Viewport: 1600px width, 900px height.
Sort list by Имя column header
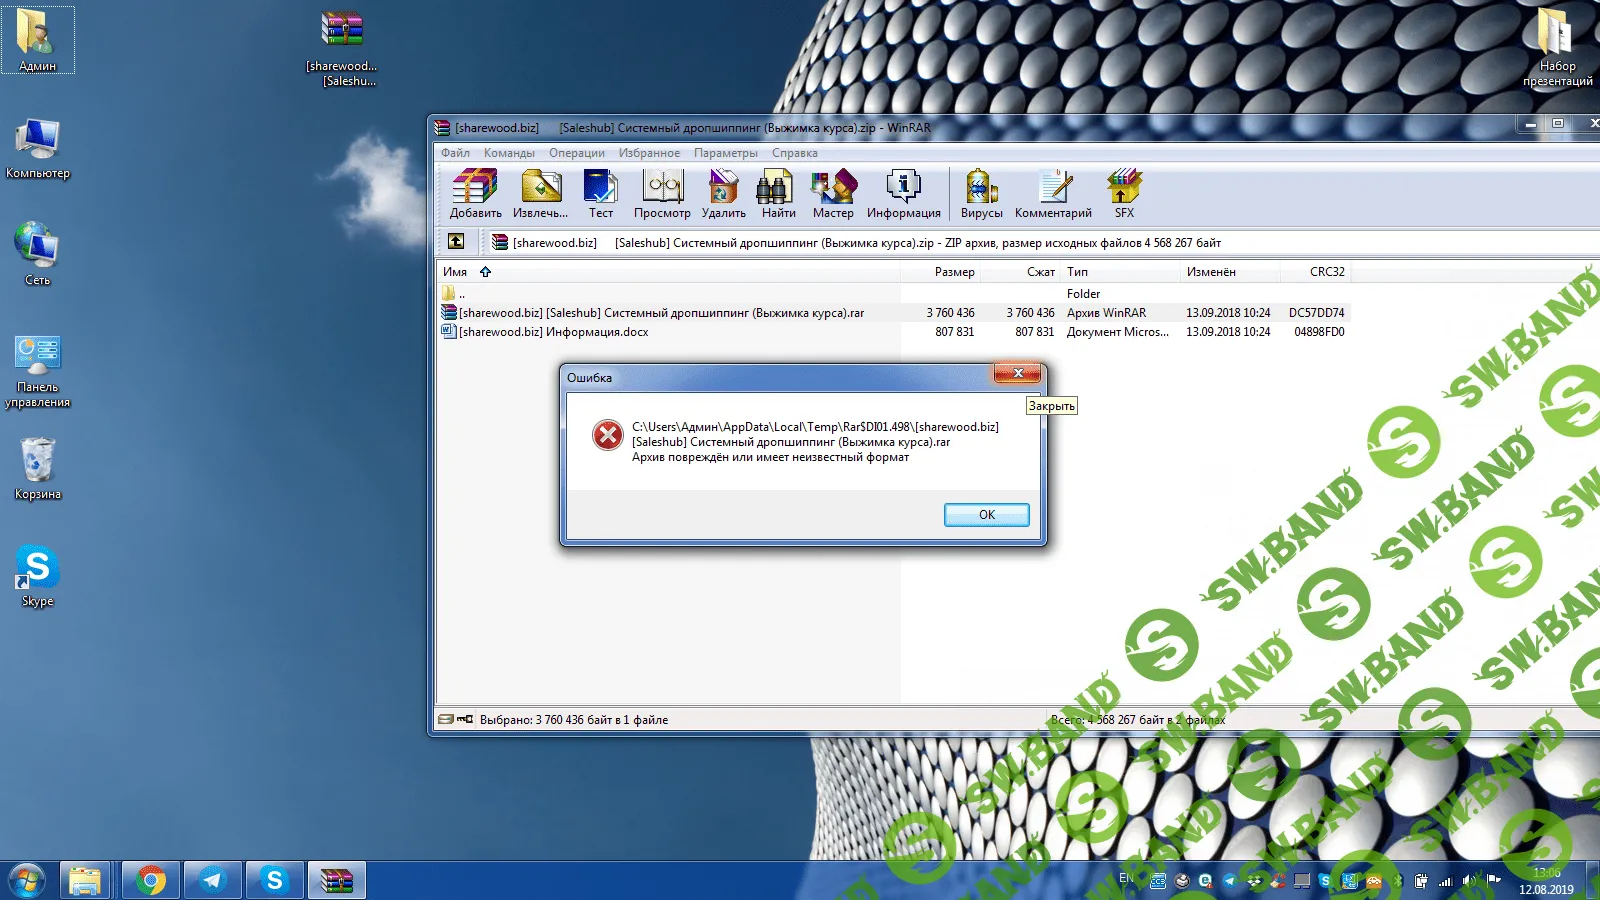pos(455,272)
